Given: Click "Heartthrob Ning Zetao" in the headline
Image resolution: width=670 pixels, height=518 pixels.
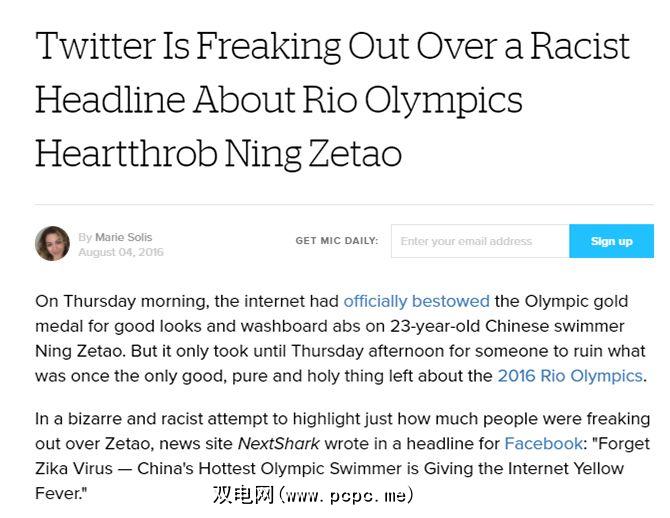Looking at the screenshot, I should 218,153.
